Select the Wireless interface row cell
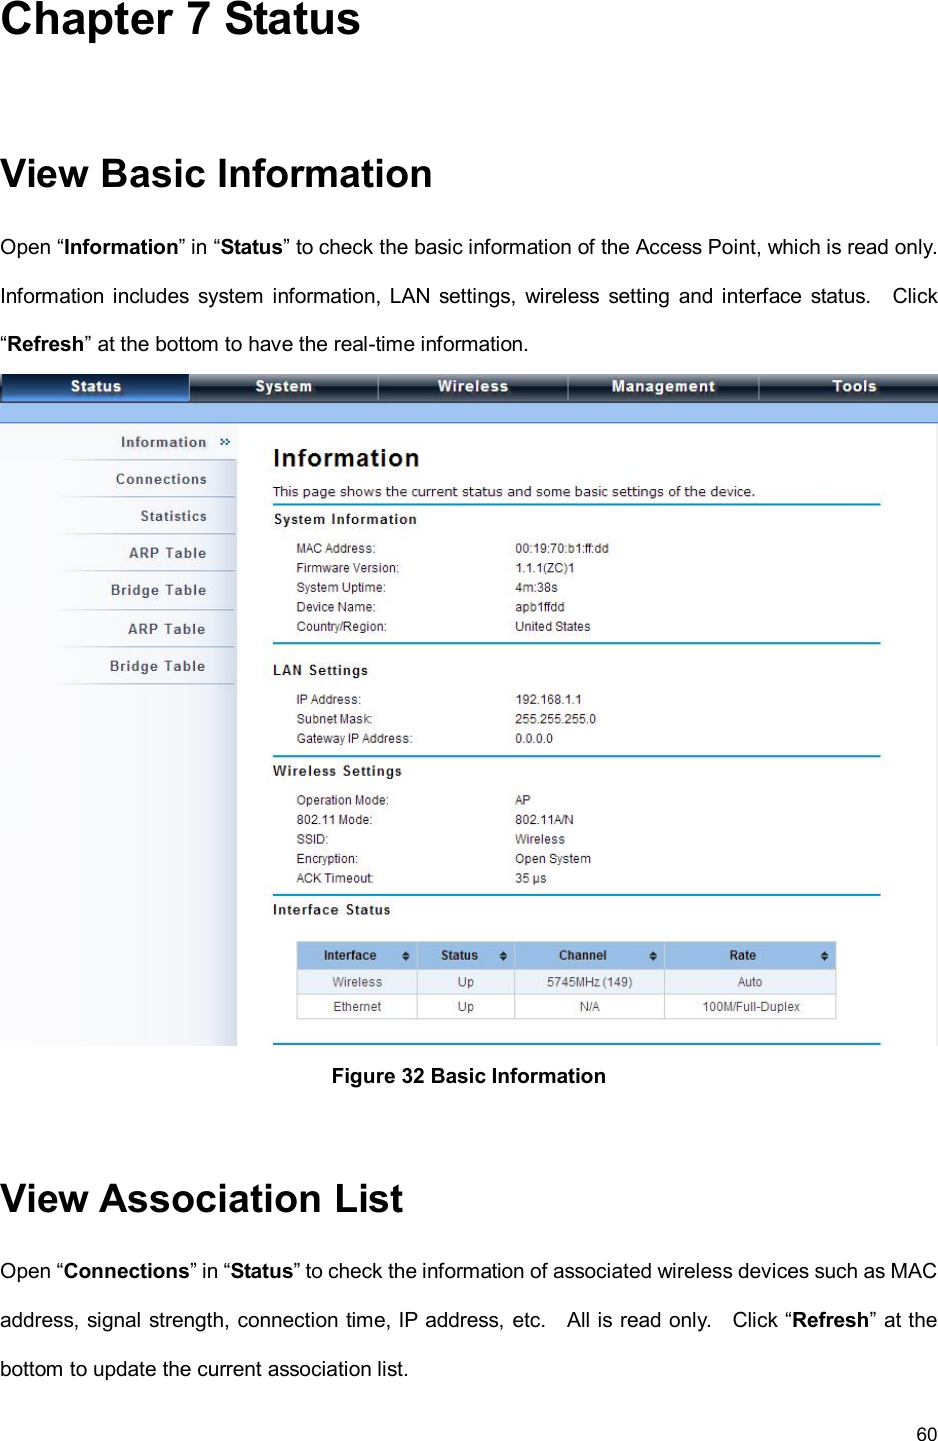938x1441 pixels. (x=357, y=982)
